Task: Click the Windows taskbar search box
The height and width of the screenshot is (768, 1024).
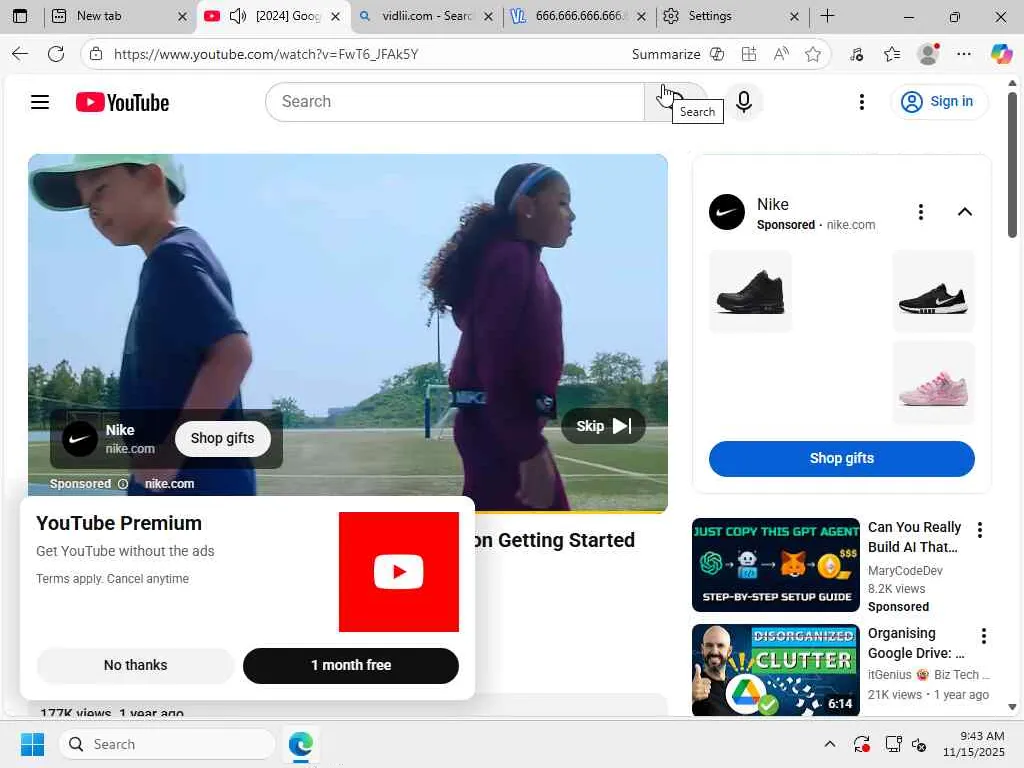Action: click(x=167, y=744)
